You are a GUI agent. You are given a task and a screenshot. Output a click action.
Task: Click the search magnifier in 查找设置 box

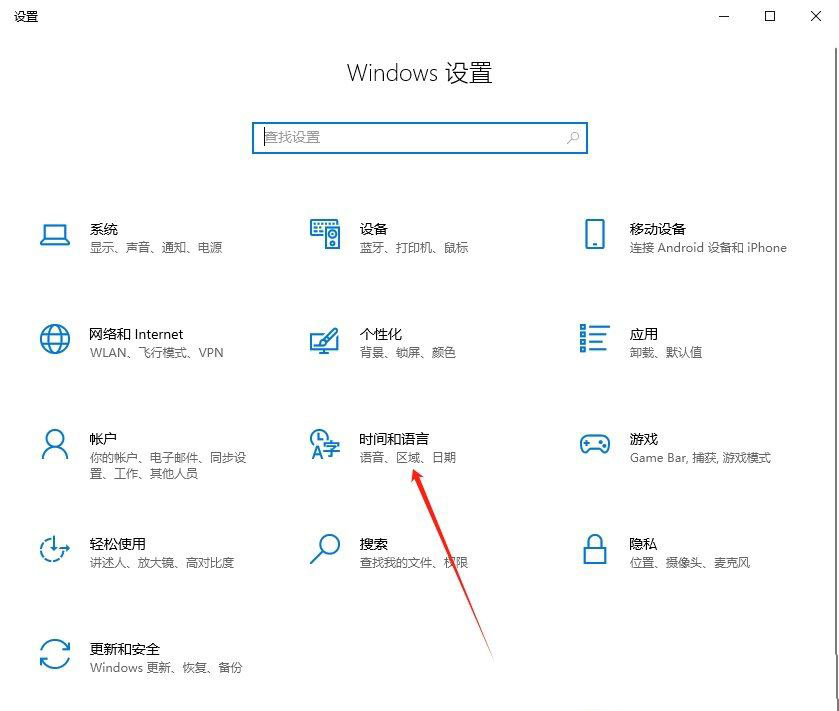[573, 137]
